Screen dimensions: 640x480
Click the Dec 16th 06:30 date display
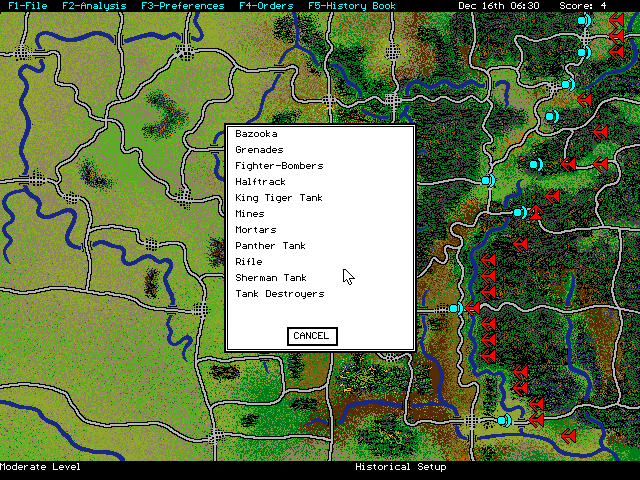(x=498, y=6)
